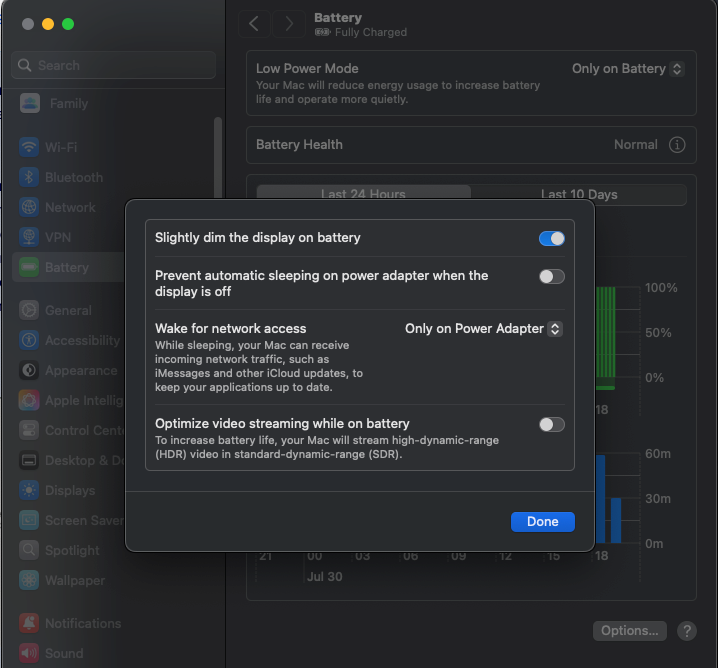Open Low Power Mode Only on Battery dropdown
Viewport: 718px width, 668px height.
click(x=628, y=69)
